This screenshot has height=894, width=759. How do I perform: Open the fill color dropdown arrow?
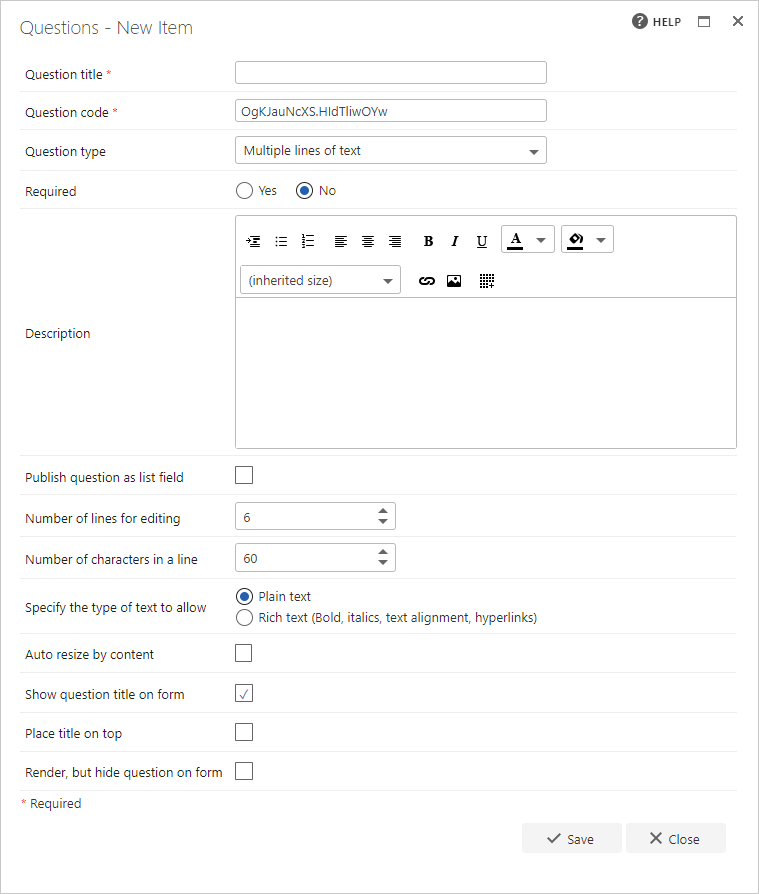[x=601, y=240]
